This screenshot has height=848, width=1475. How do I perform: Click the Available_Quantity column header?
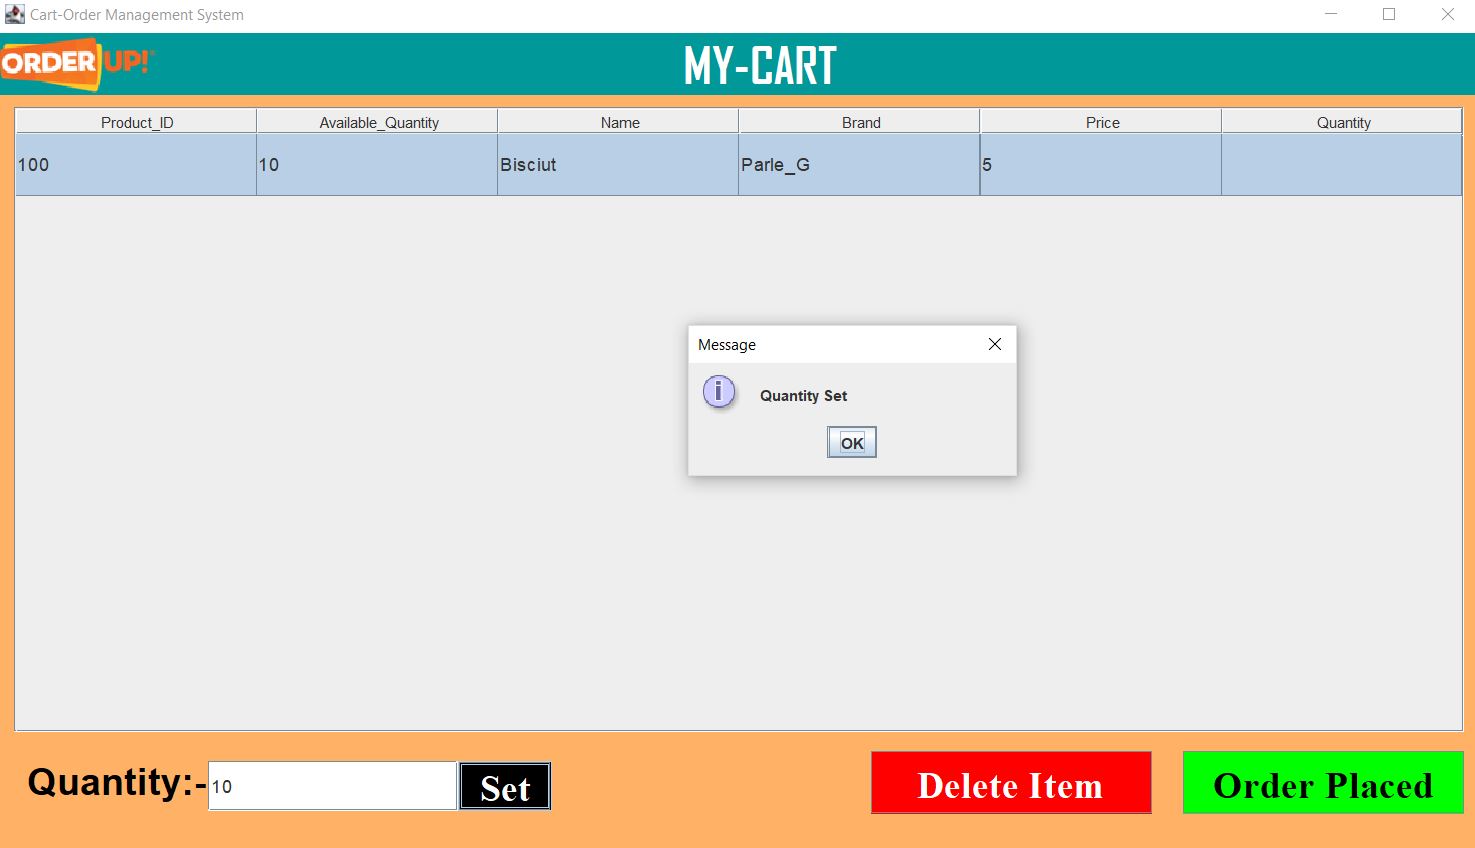(377, 121)
